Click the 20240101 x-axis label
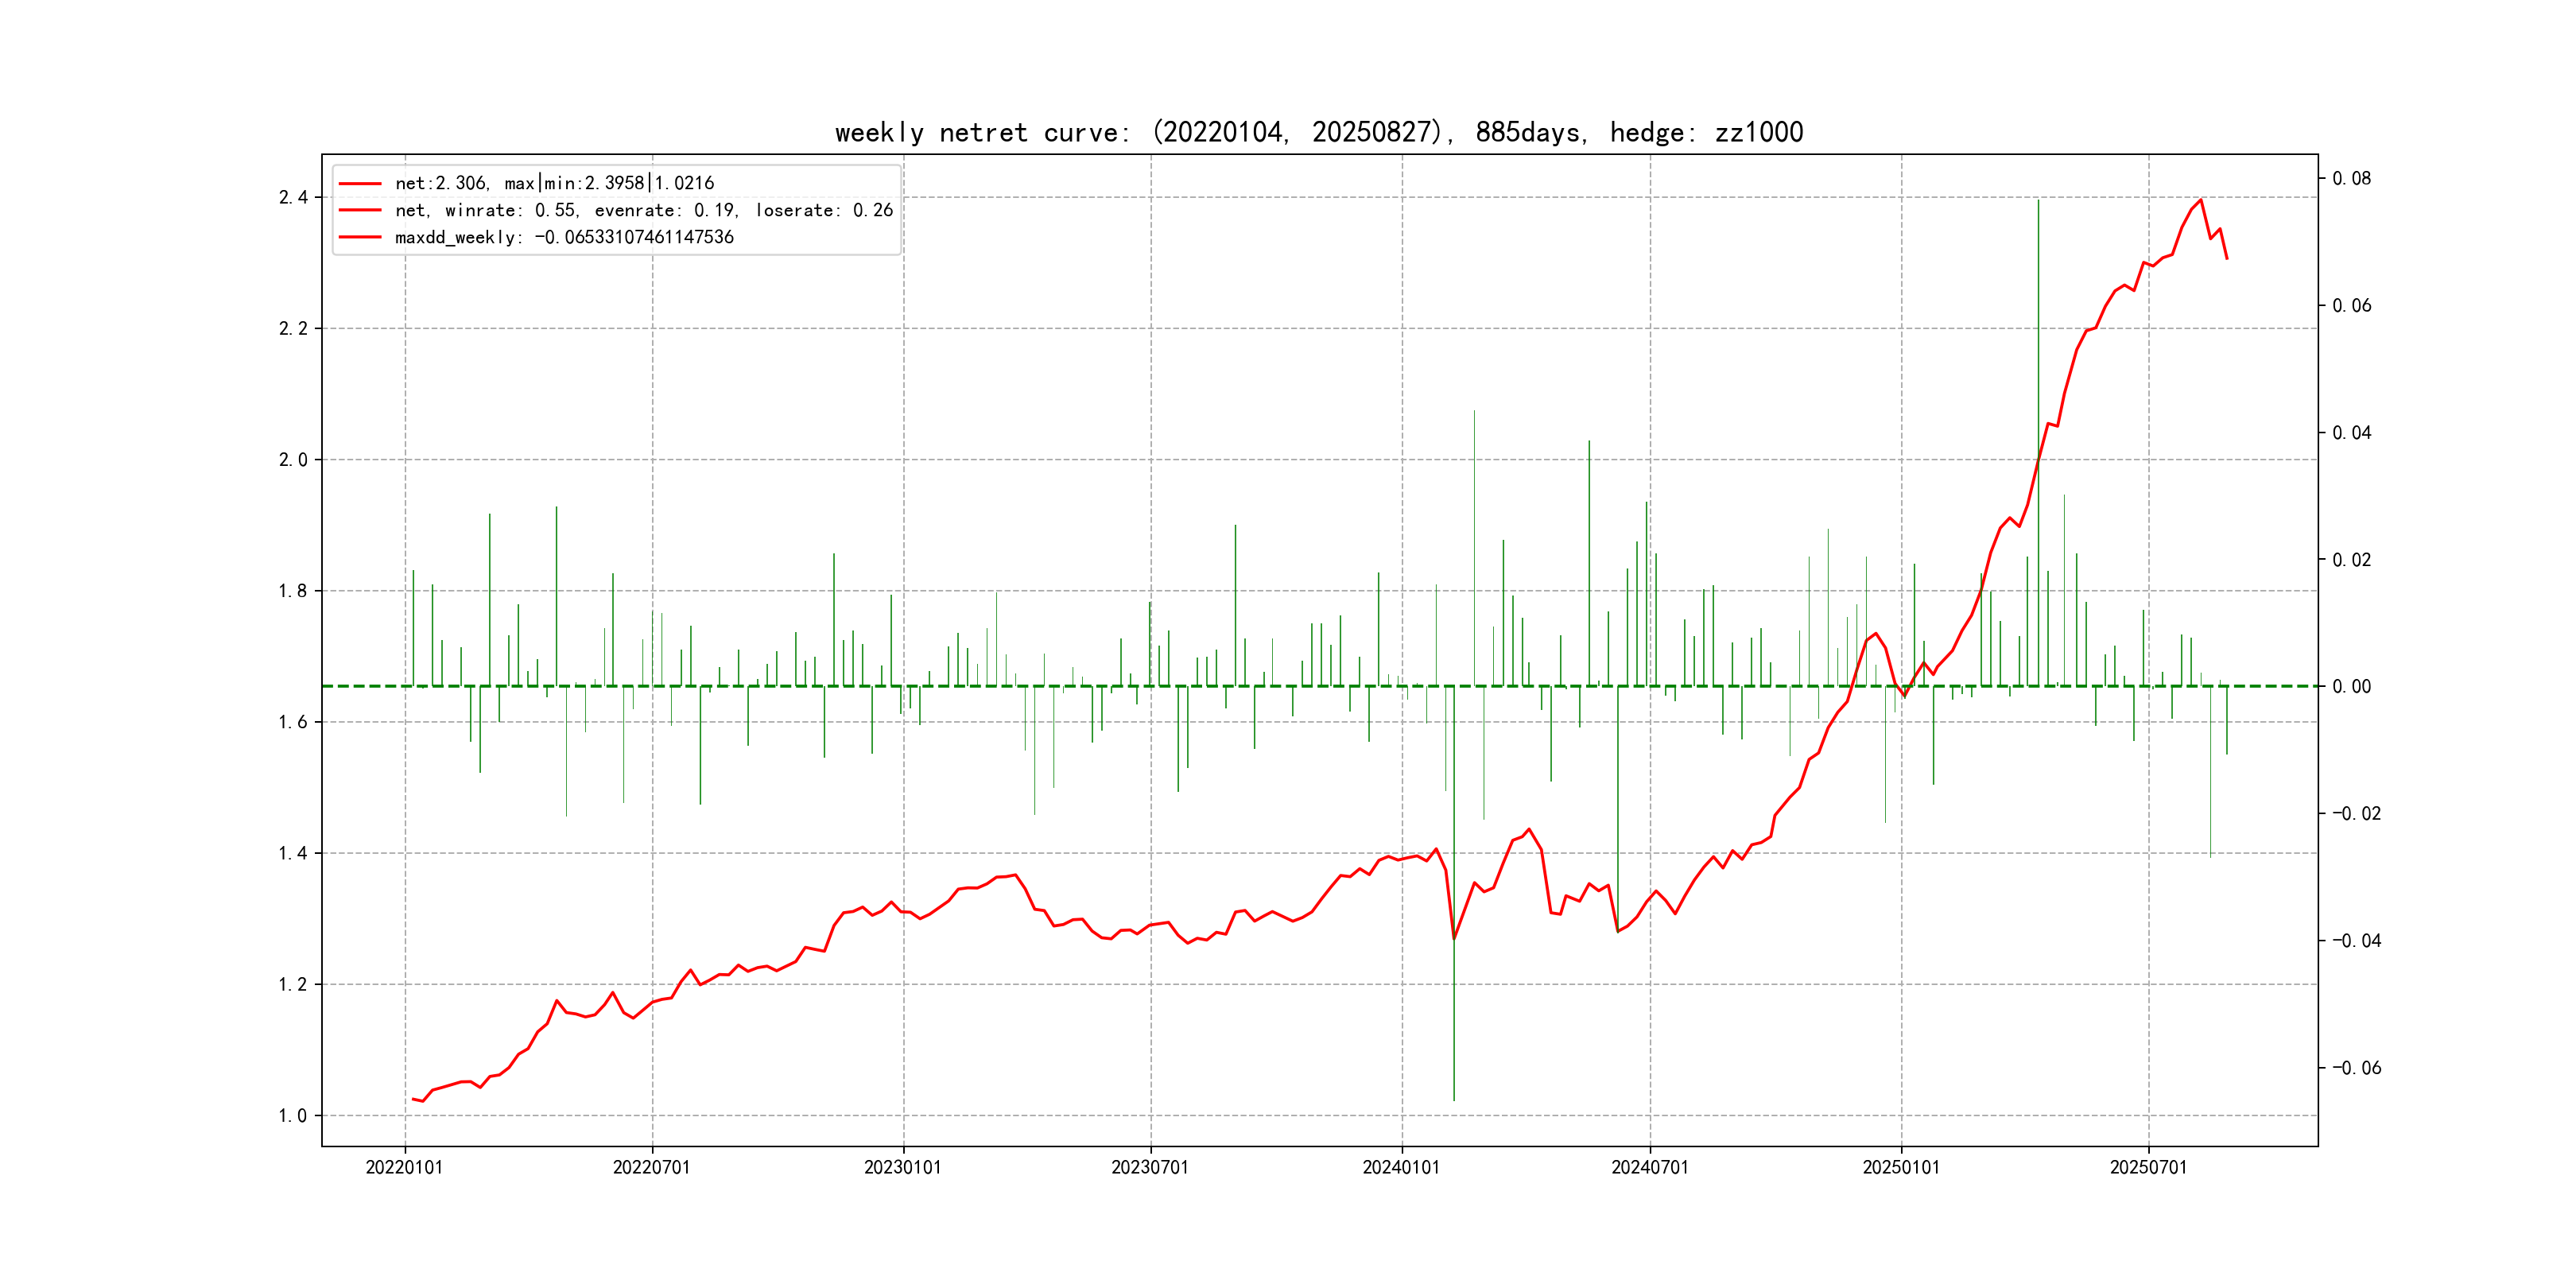 (x=1401, y=1167)
